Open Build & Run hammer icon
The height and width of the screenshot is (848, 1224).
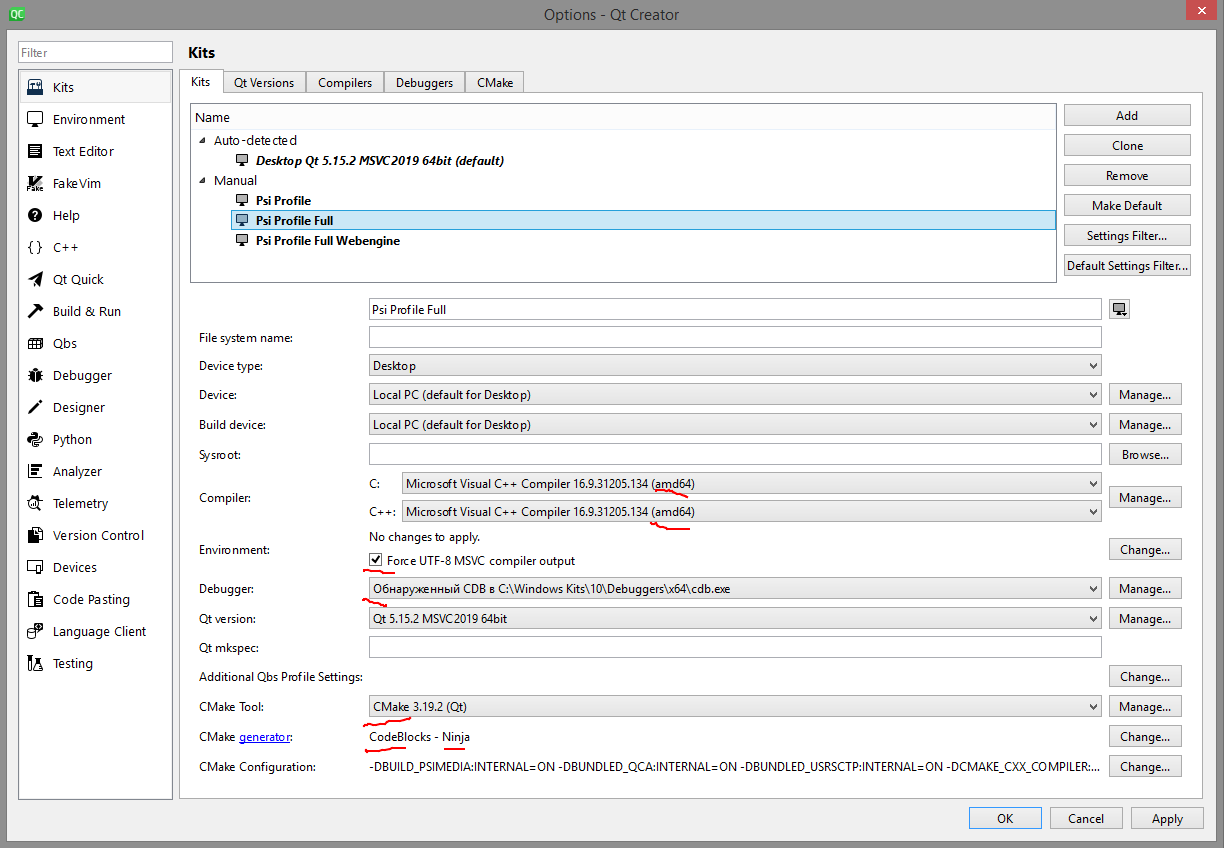click(35, 312)
